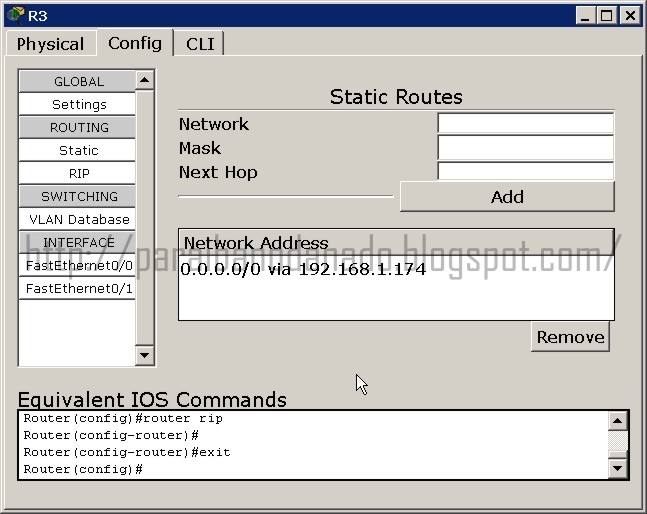Switch to the Physical tab
647x514 pixels.
point(50,44)
